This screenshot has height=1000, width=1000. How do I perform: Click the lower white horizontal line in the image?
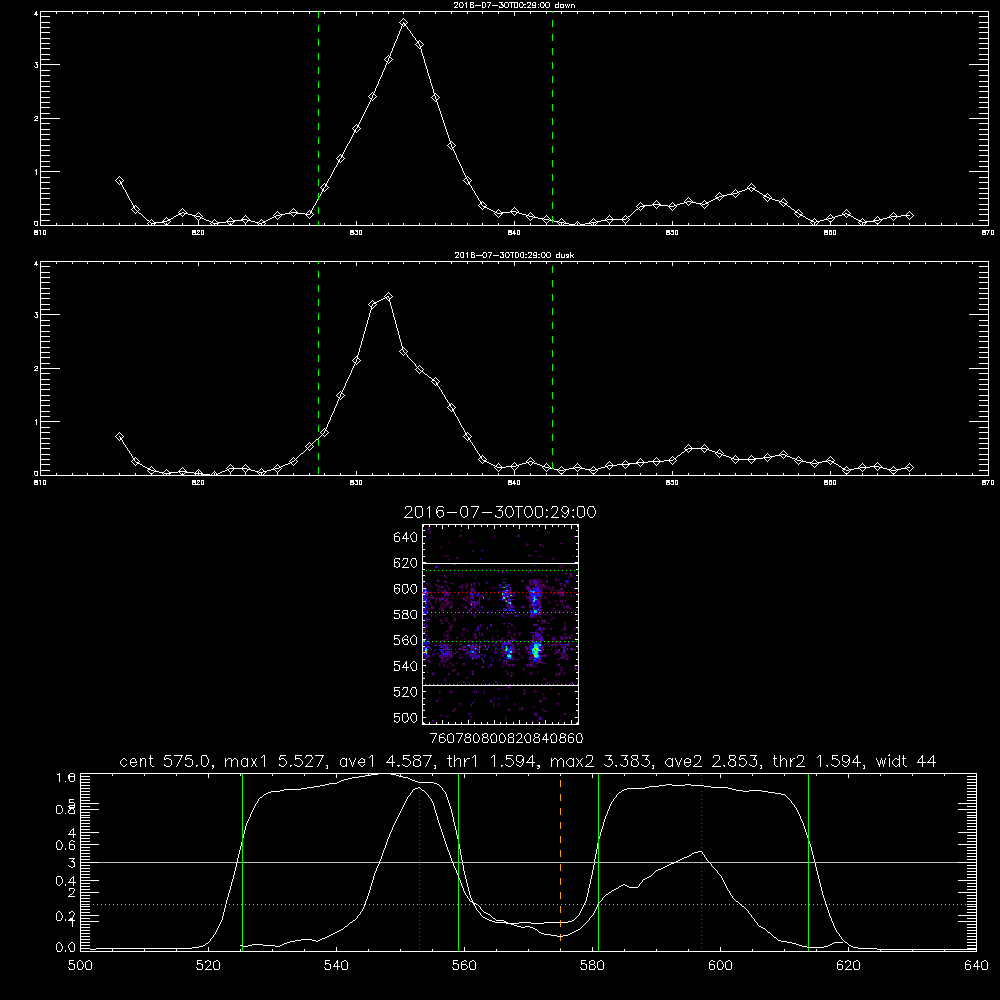pyautogui.click(x=501, y=685)
